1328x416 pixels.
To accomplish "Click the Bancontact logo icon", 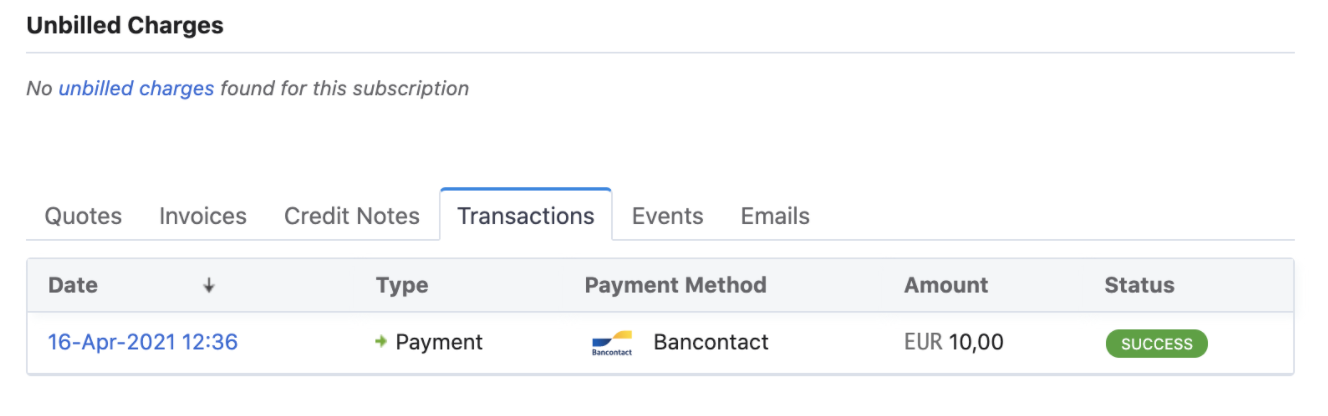I will (612, 343).
